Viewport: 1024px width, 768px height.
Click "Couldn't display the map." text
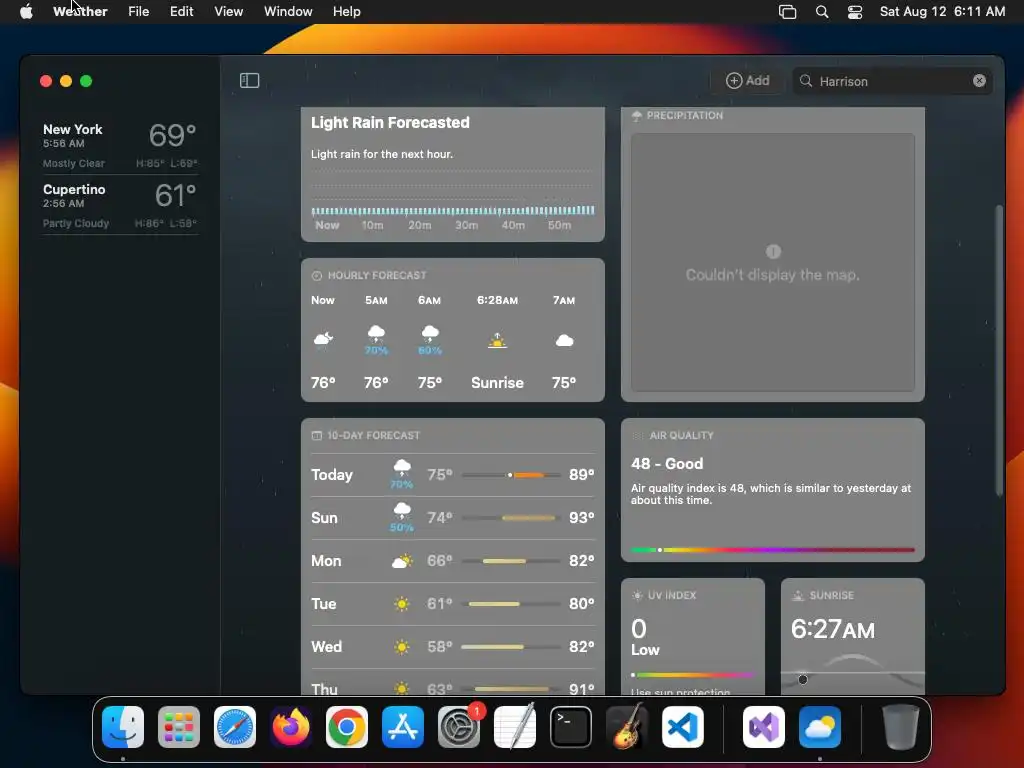(773, 275)
